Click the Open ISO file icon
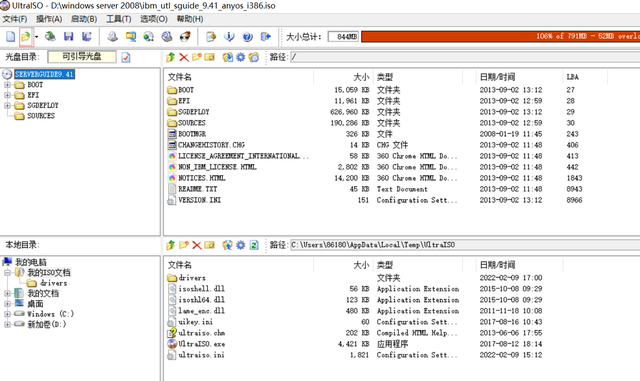This screenshot has height=381, width=640. [x=26, y=37]
